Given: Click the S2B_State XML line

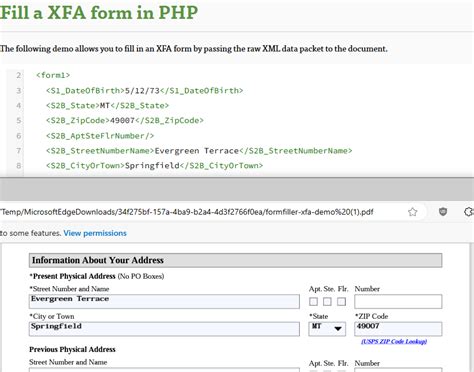Looking at the screenshot, I should coord(107,105).
